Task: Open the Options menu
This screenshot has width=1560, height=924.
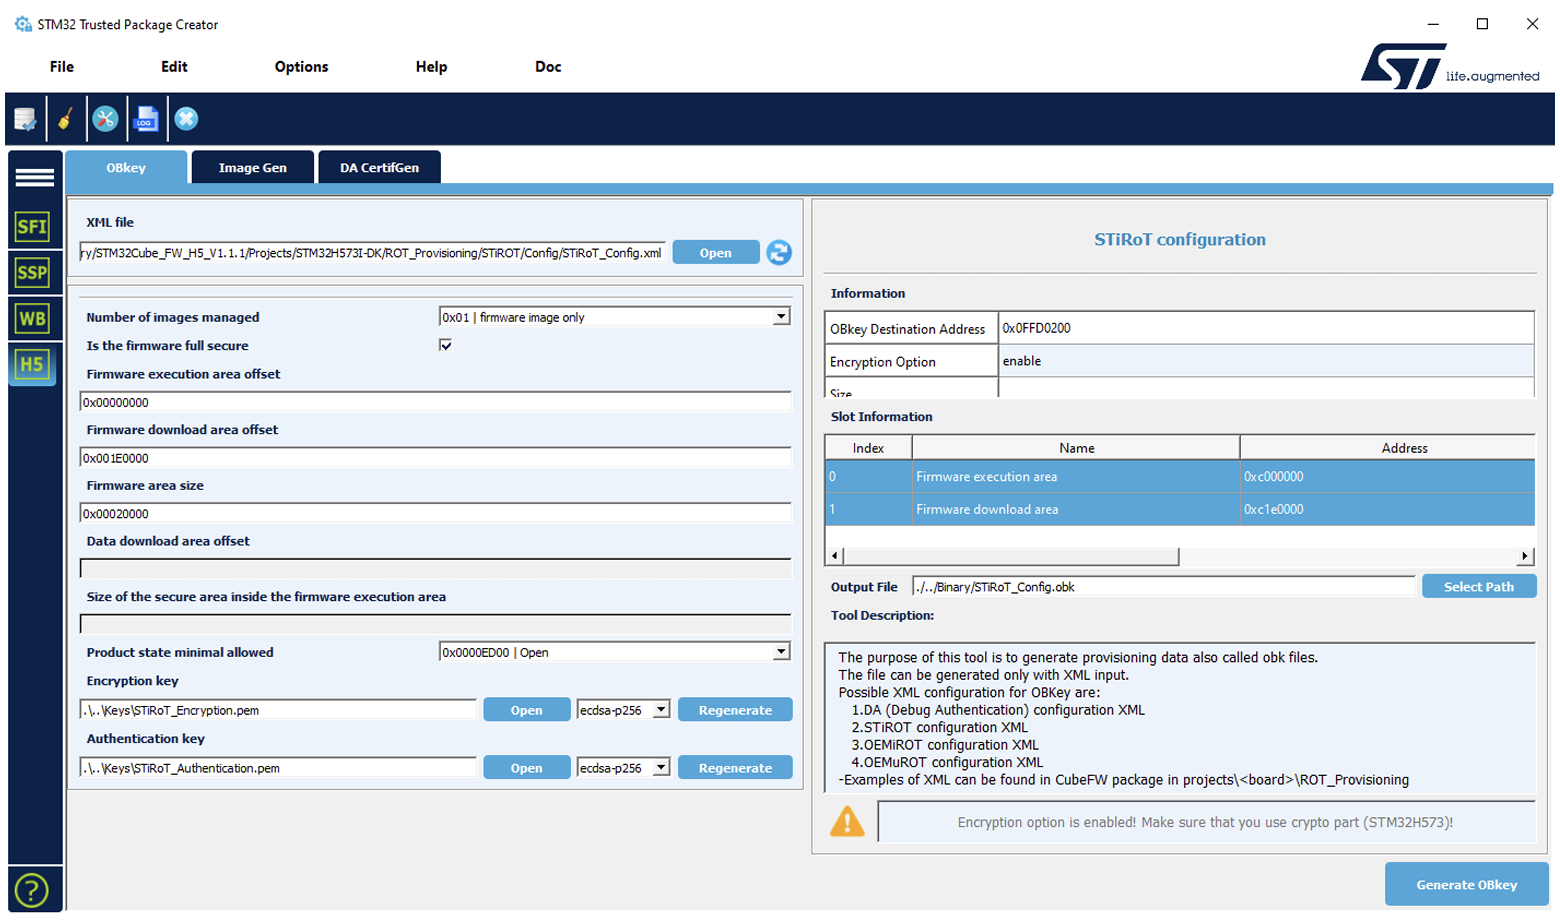Action: tap(301, 67)
